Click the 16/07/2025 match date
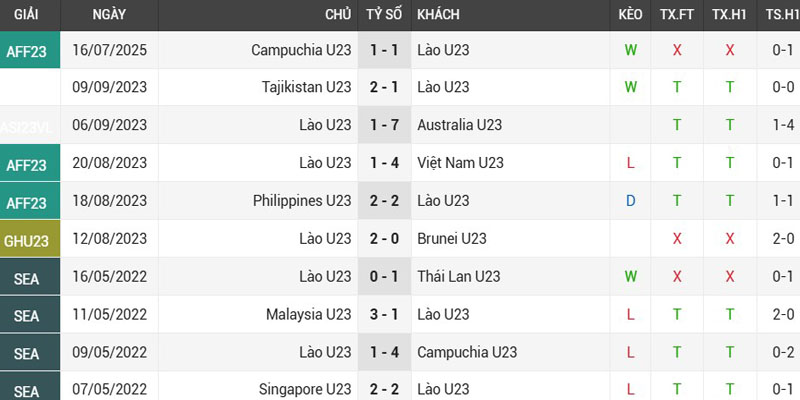The width and height of the screenshot is (800, 400). [109, 49]
